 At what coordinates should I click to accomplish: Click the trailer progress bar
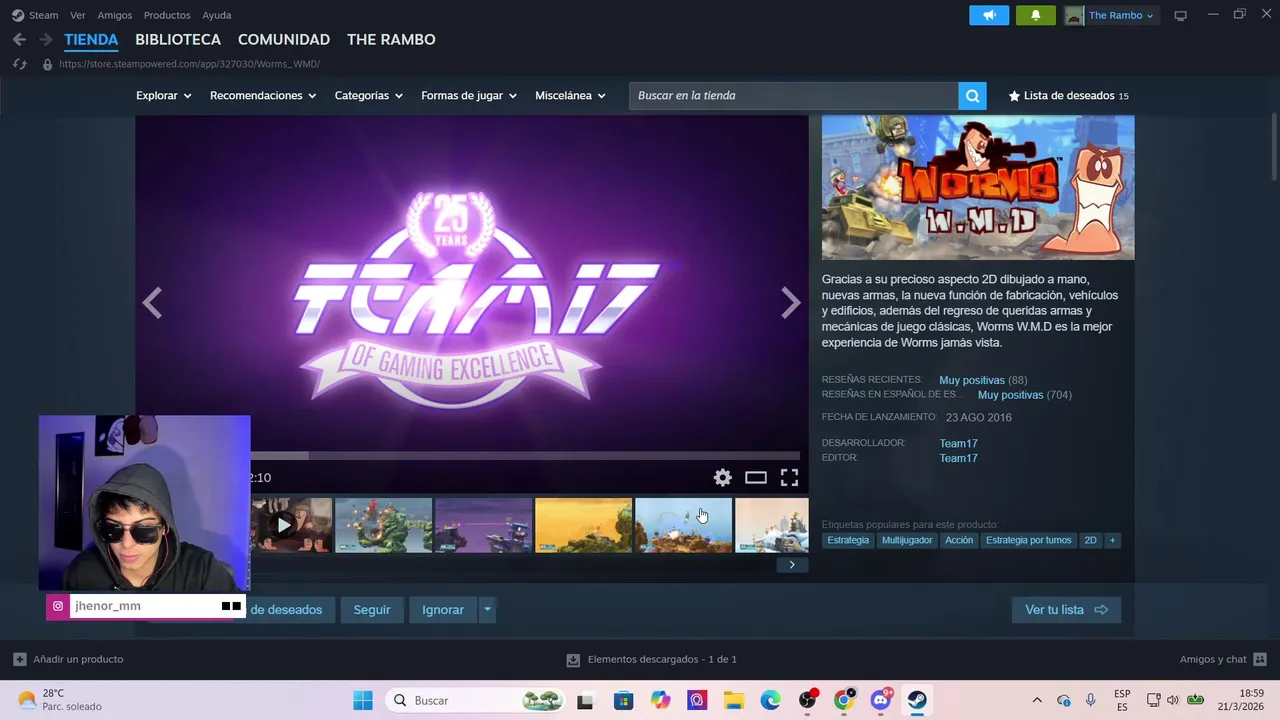pyautogui.click(x=524, y=456)
